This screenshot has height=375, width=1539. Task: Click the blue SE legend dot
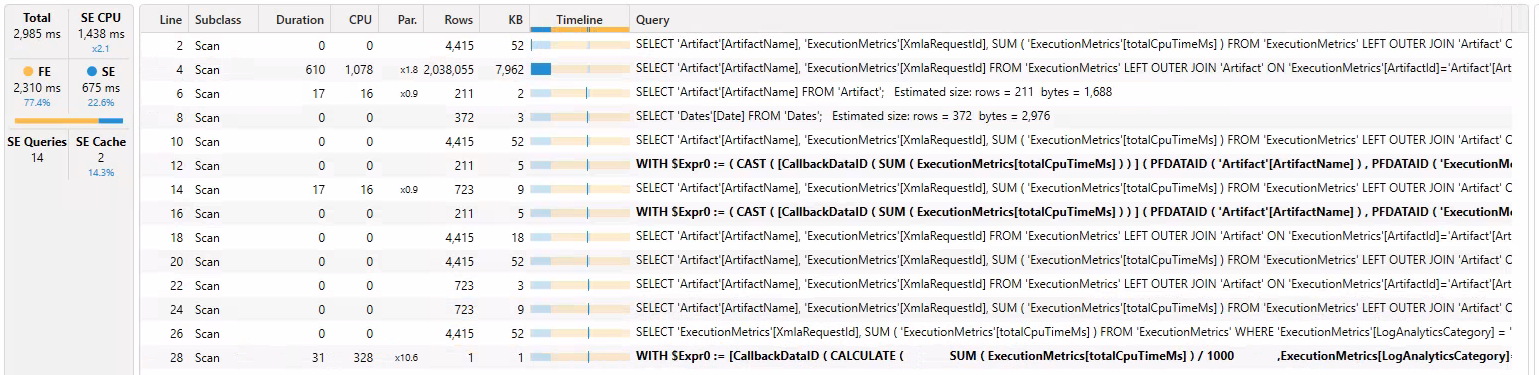92,72
